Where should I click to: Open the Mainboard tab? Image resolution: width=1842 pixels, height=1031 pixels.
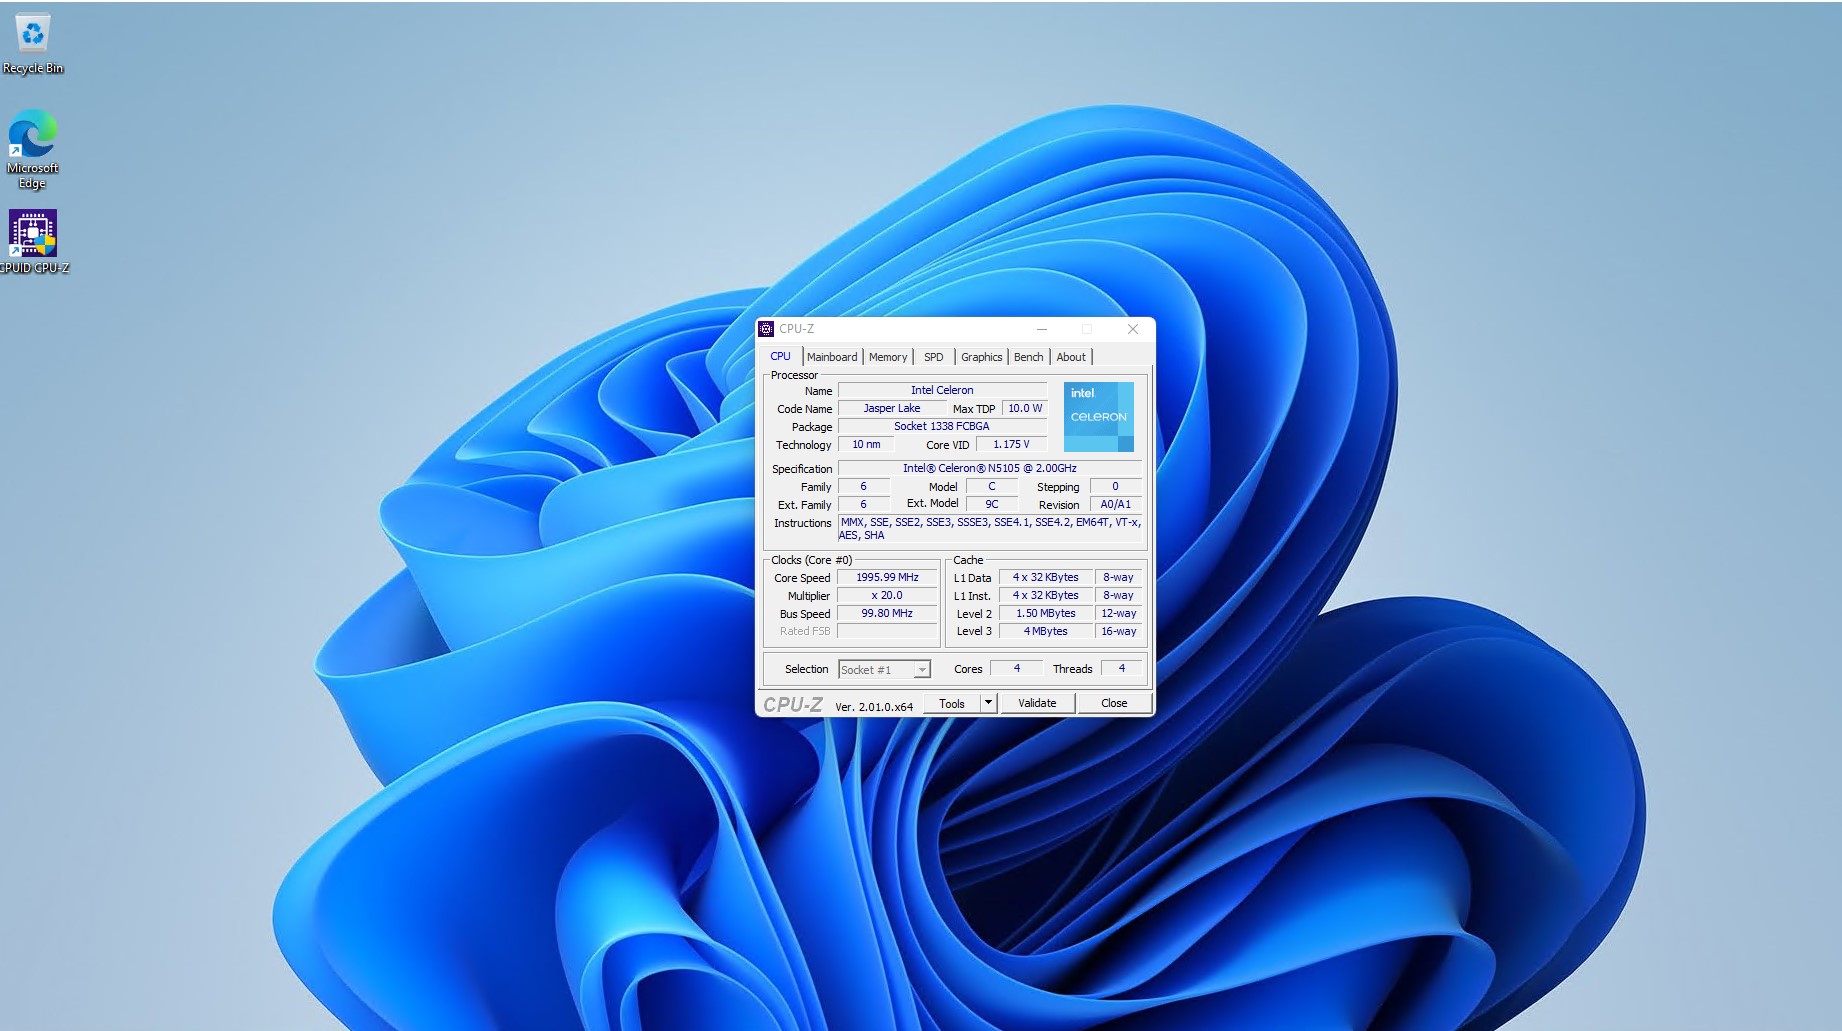[832, 357]
